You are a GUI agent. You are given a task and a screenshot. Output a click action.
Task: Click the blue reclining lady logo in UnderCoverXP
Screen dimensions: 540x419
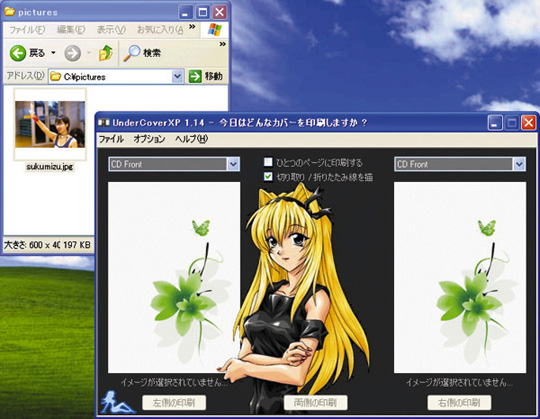tap(117, 401)
